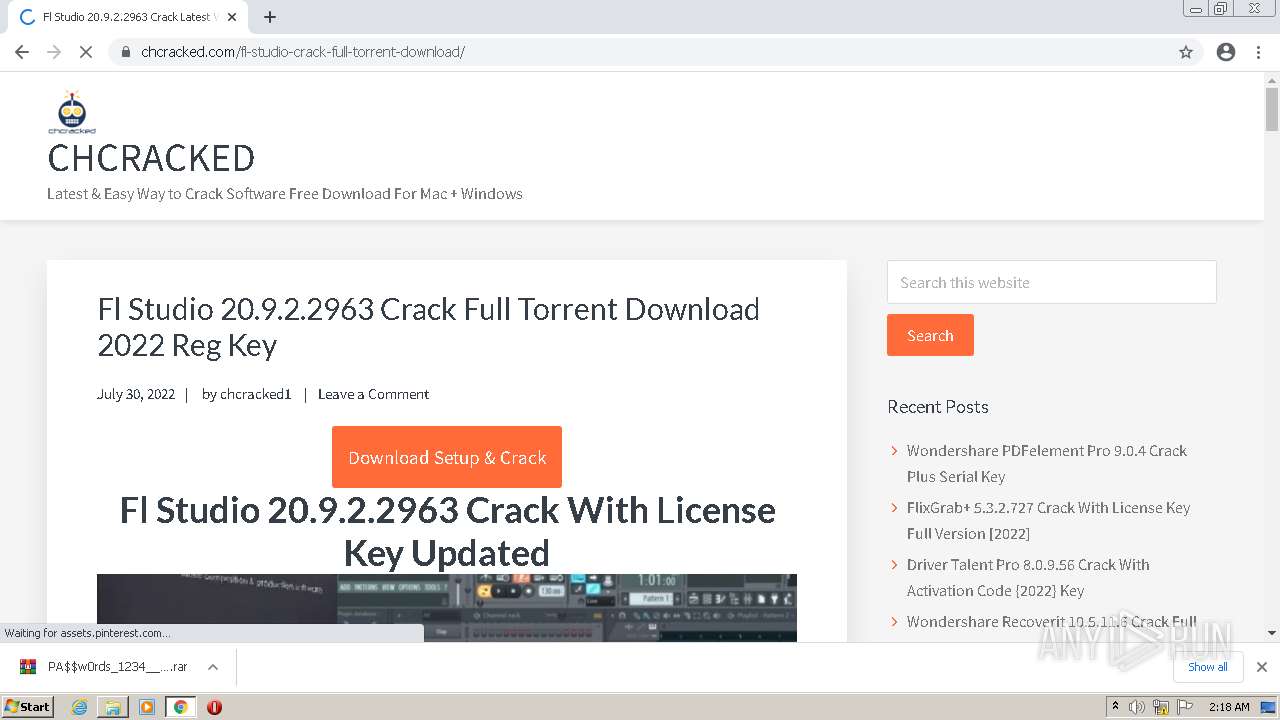
Task: Open the volume speaker icon
Action: click(1137, 707)
